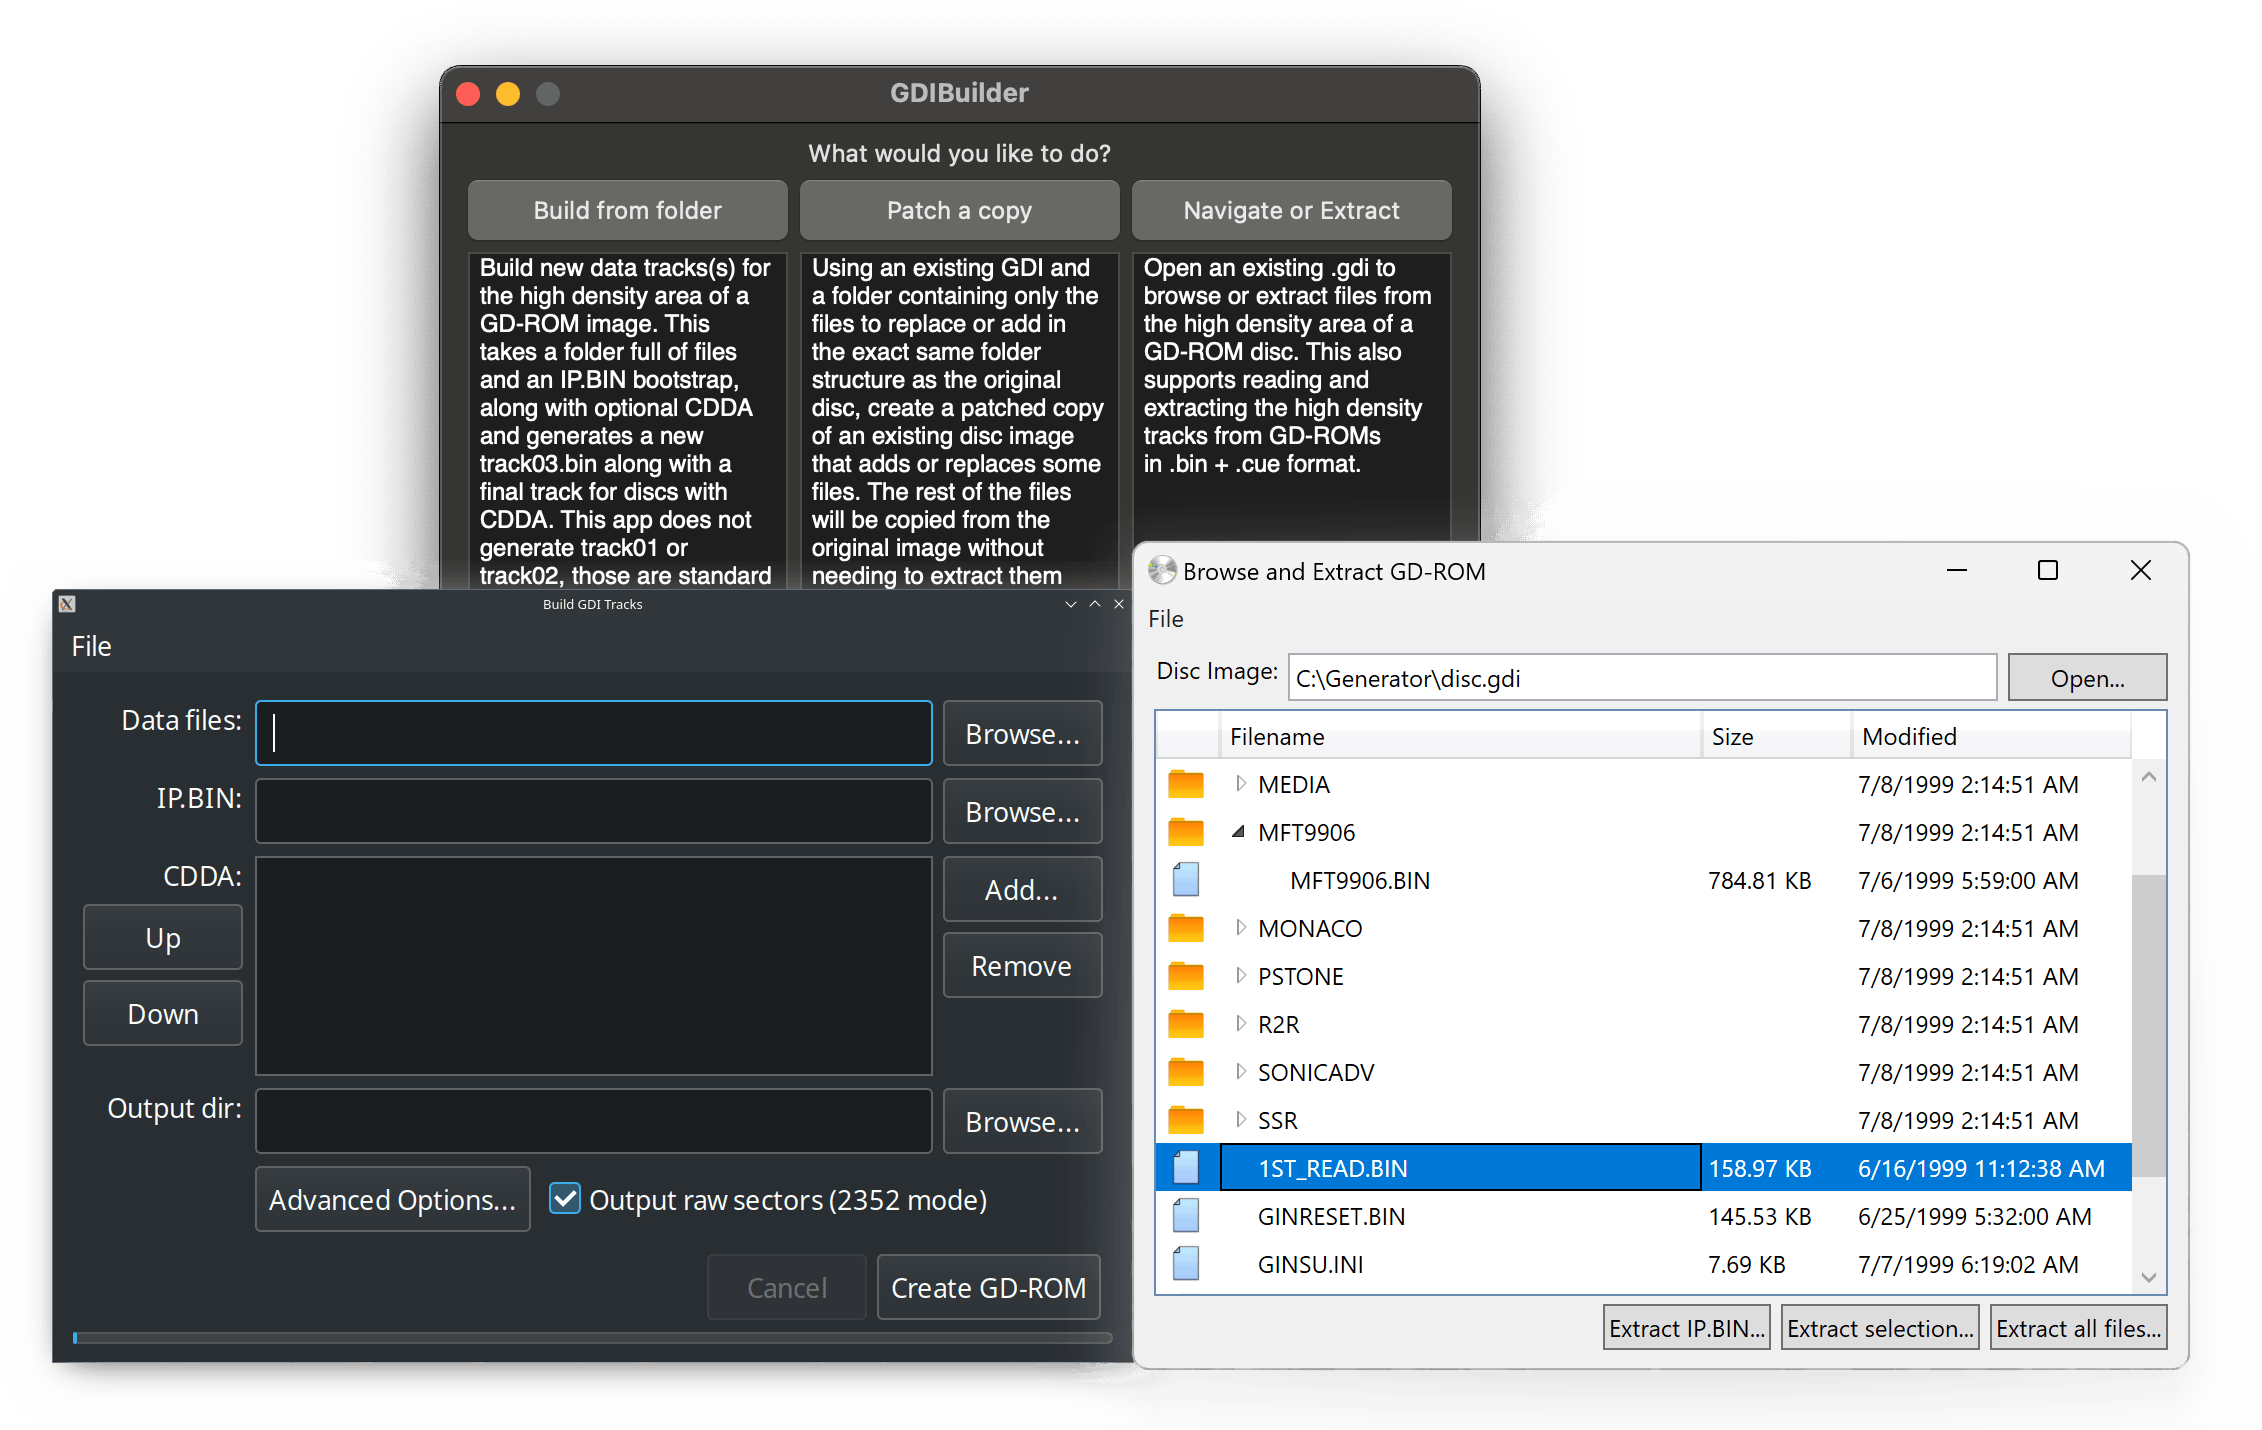2262x1430 pixels.
Task: Click Extract selection... button
Action: pyautogui.click(x=1880, y=1328)
